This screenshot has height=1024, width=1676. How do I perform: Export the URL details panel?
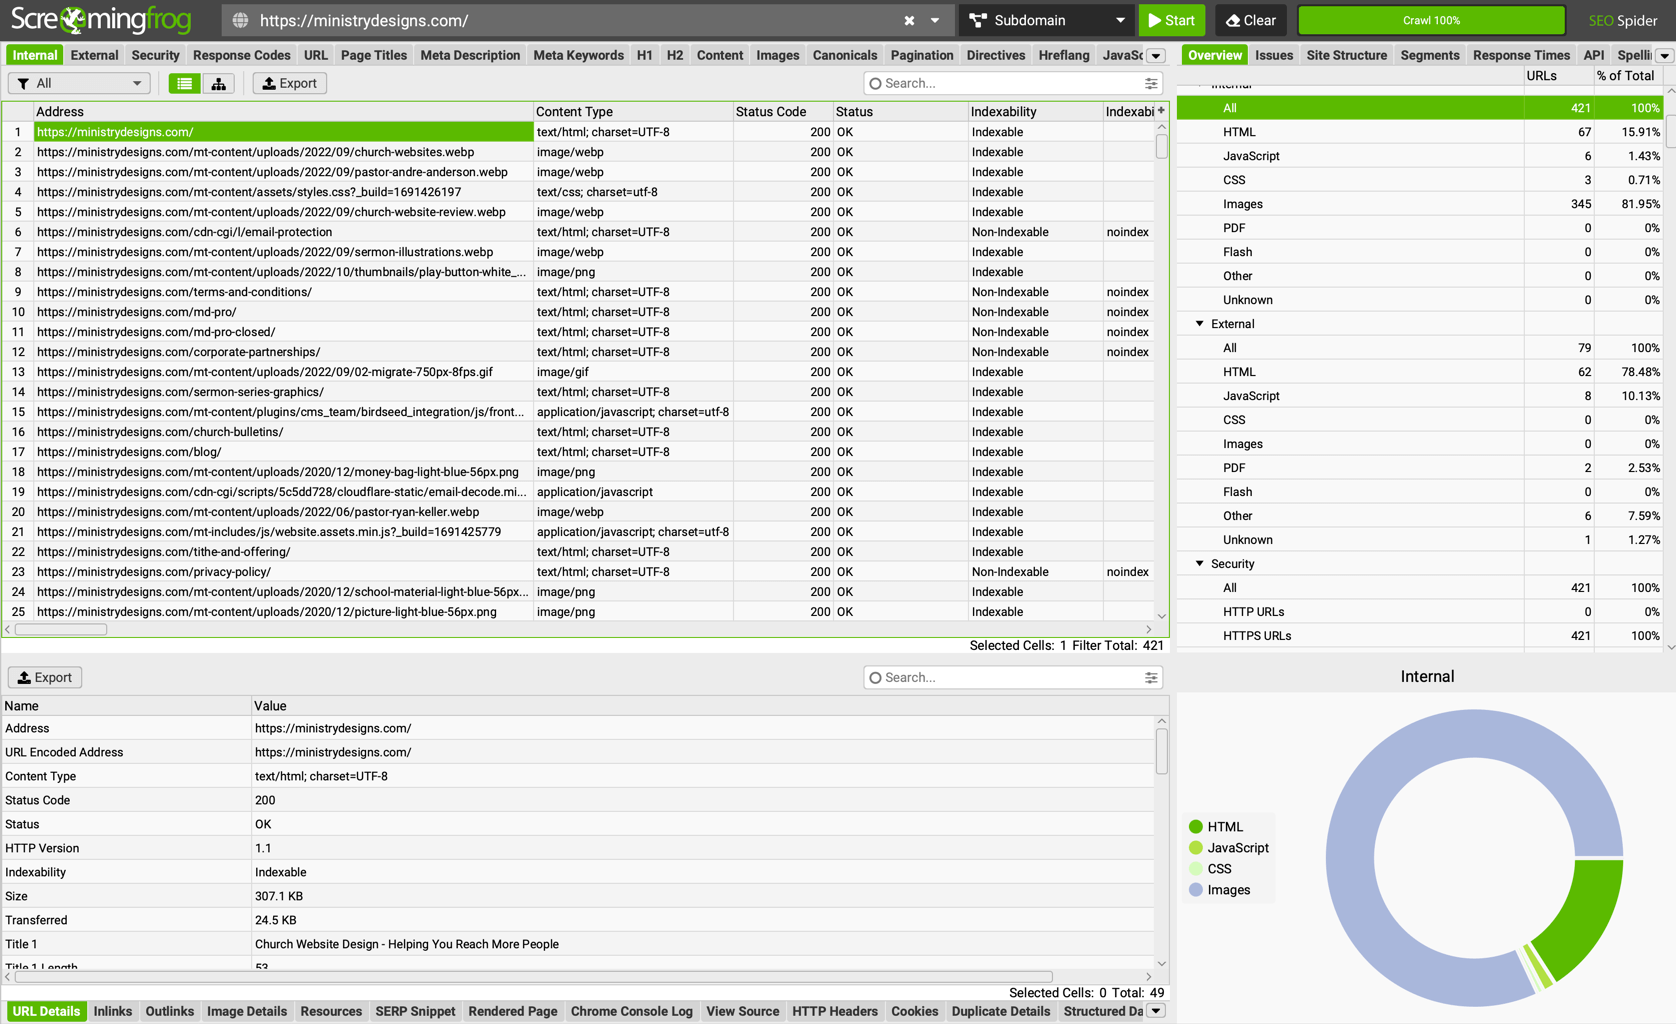pyautogui.click(x=45, y=677)
